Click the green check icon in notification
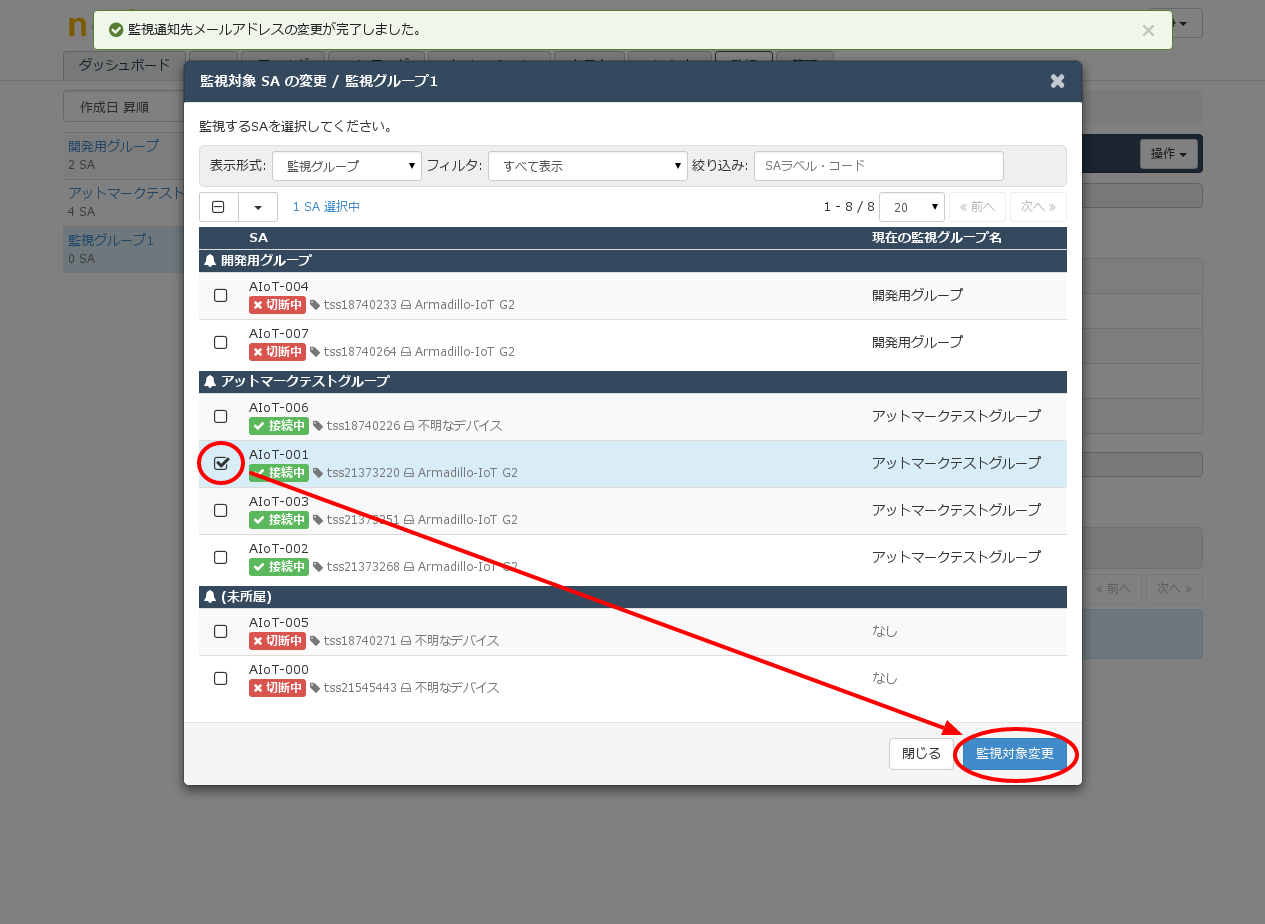 pos(116,30)
